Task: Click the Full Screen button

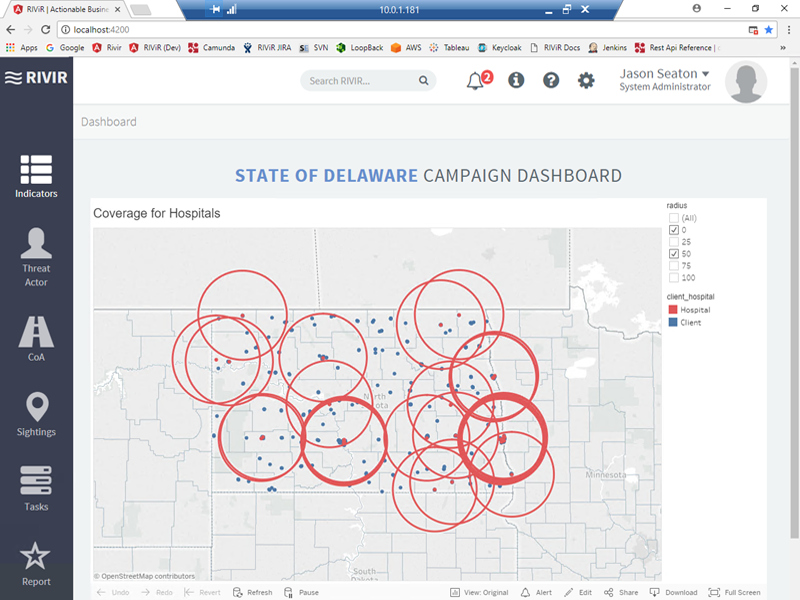Action: (x=734, y=592)
